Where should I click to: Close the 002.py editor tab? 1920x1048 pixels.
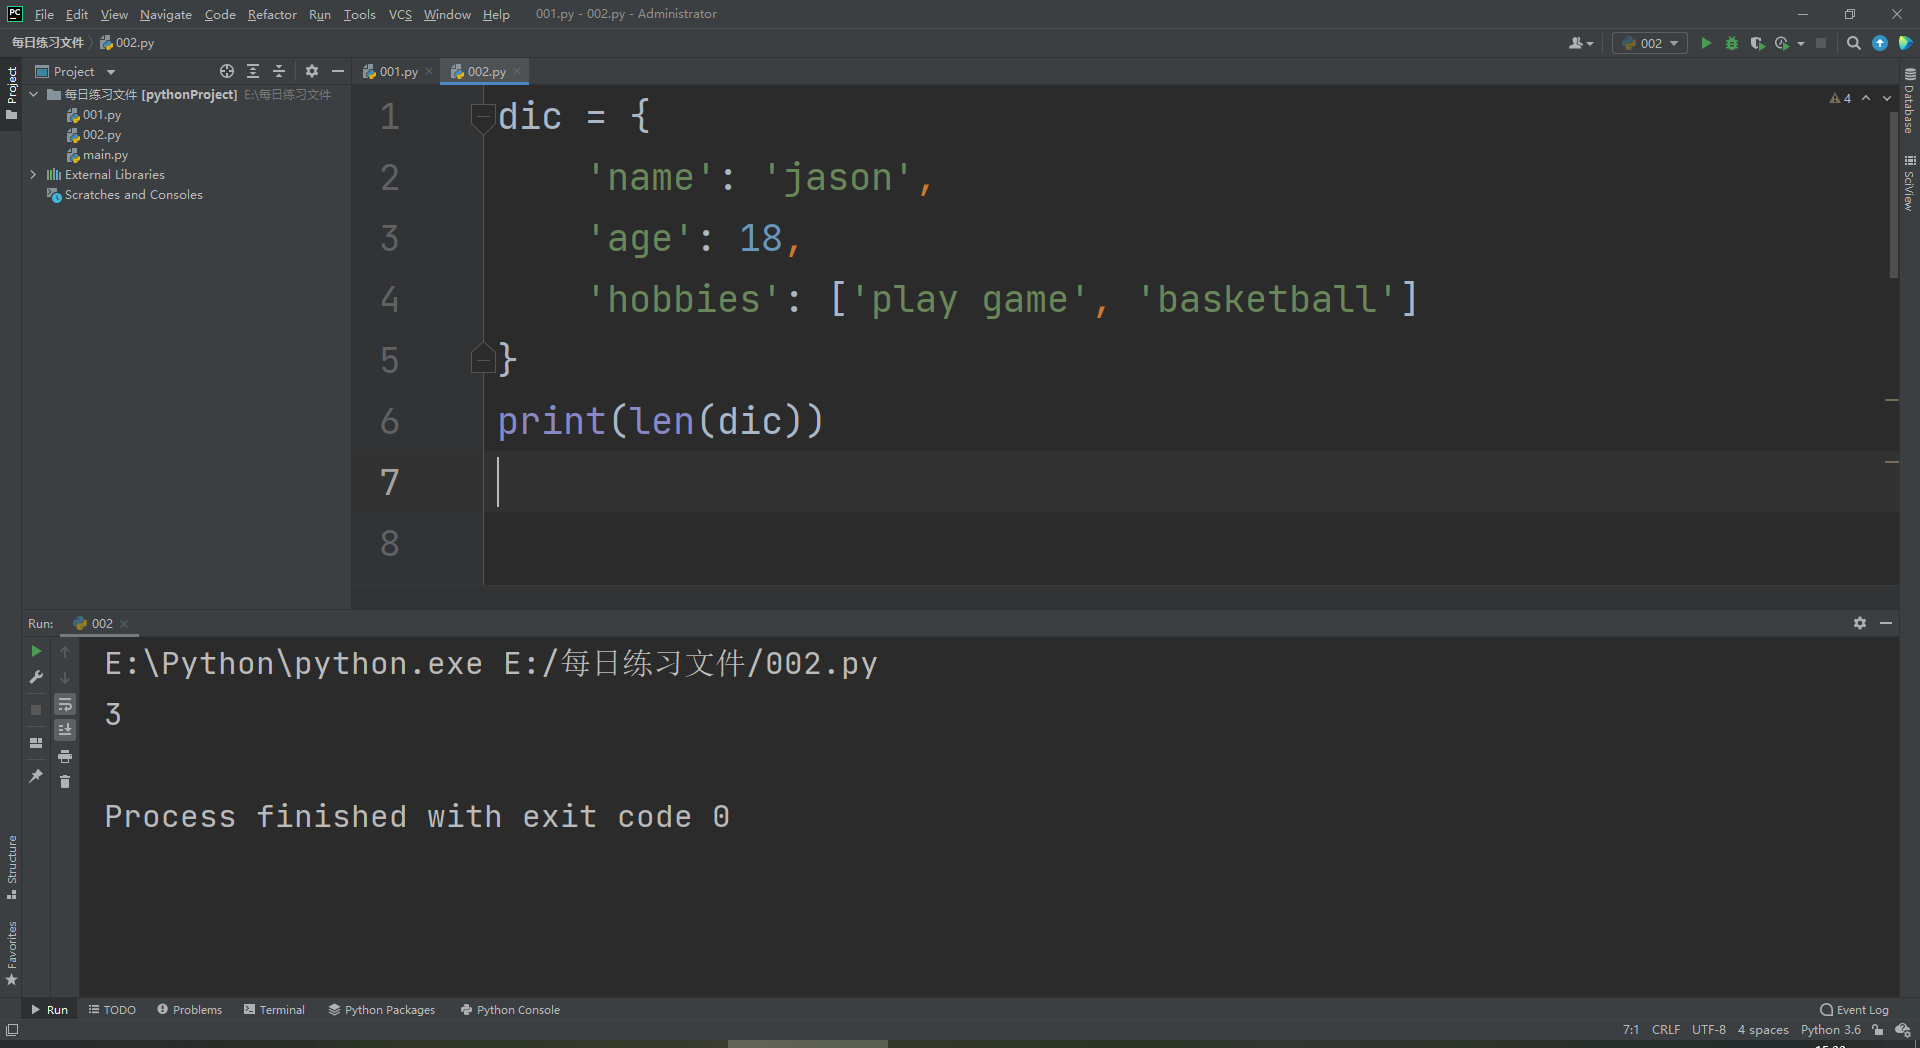coord(517,71)
